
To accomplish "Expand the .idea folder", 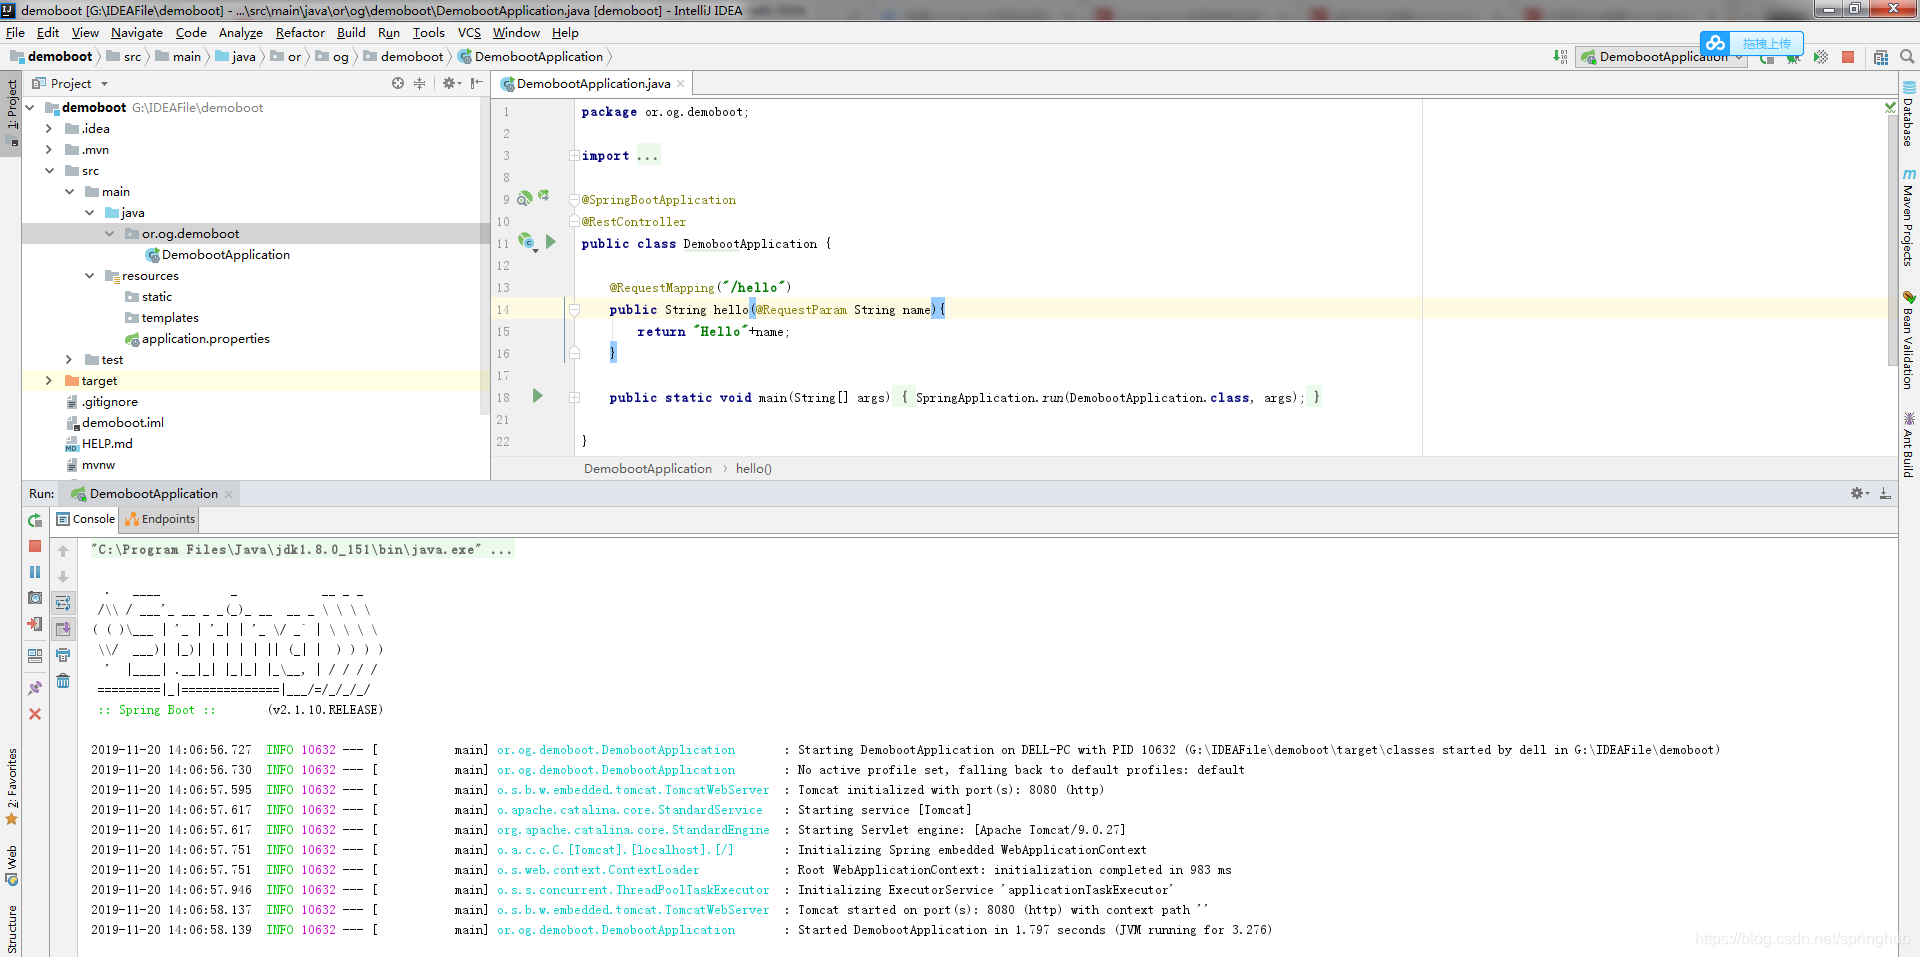I will click(49, 128).
